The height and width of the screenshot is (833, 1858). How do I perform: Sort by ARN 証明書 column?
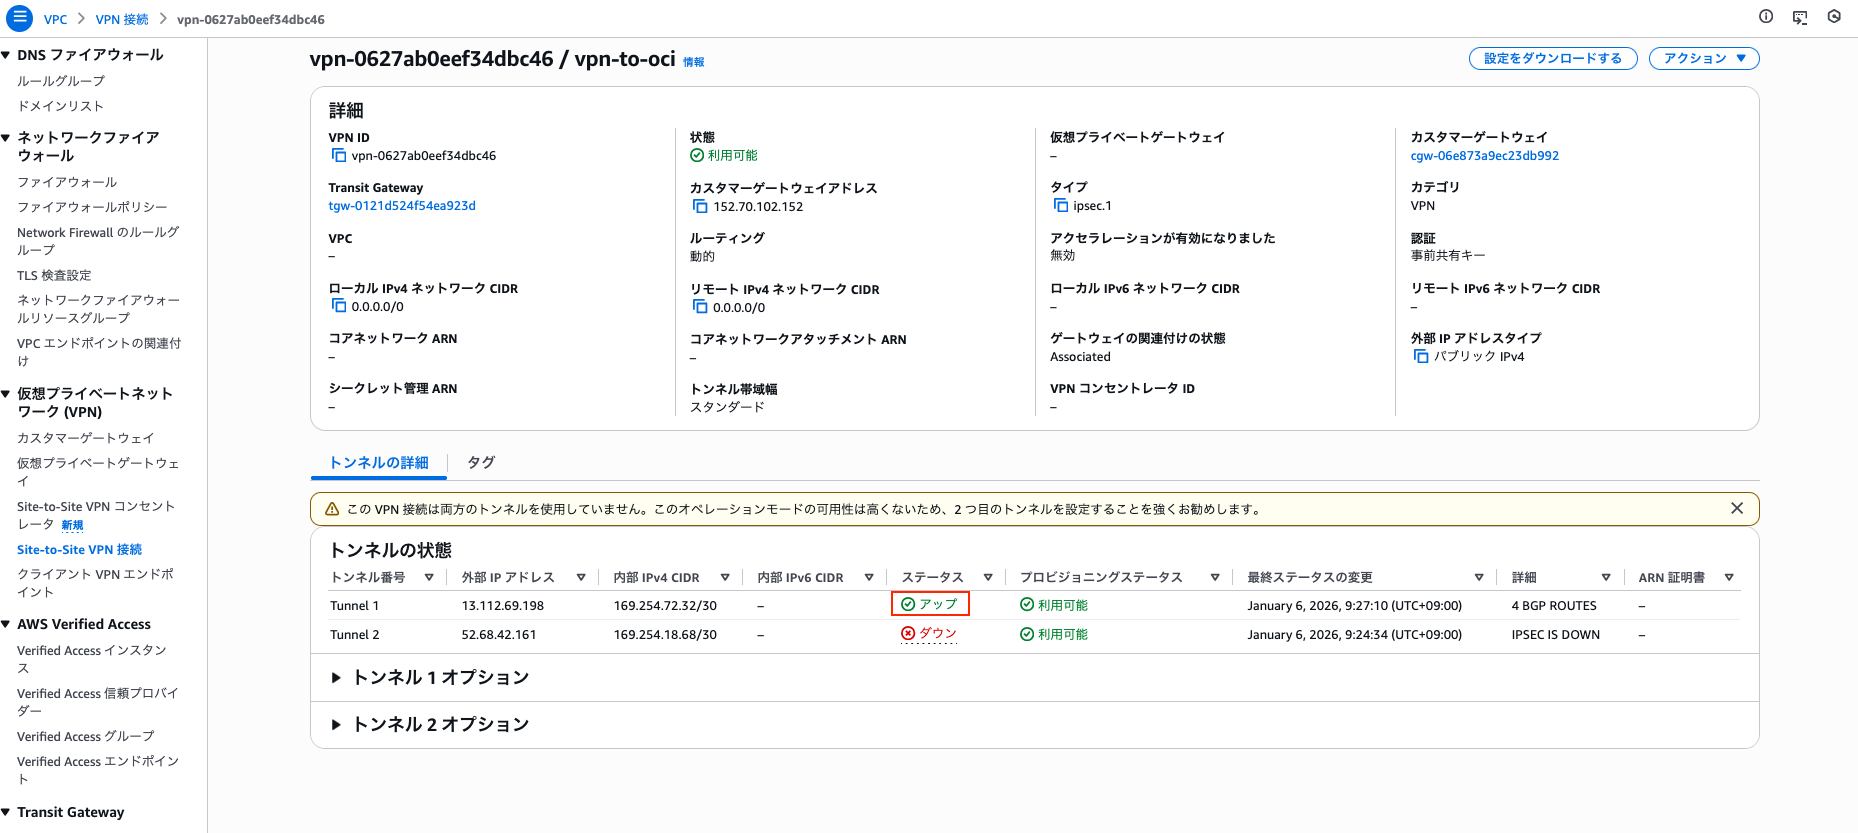pyautogui.click(x=1729, y=577)
